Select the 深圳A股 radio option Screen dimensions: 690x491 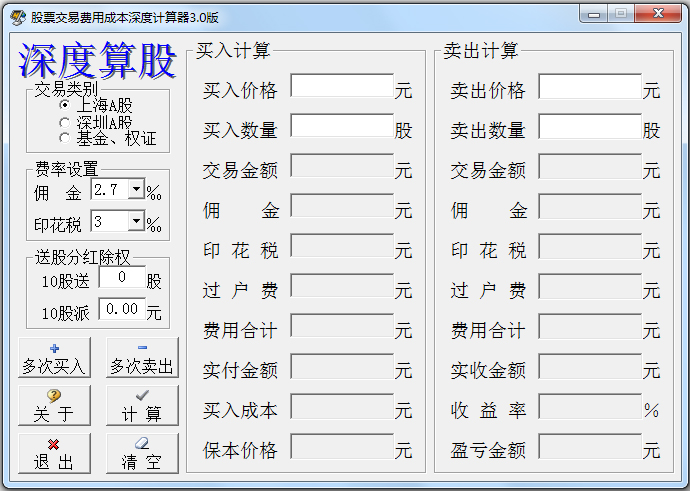point(65,122)
